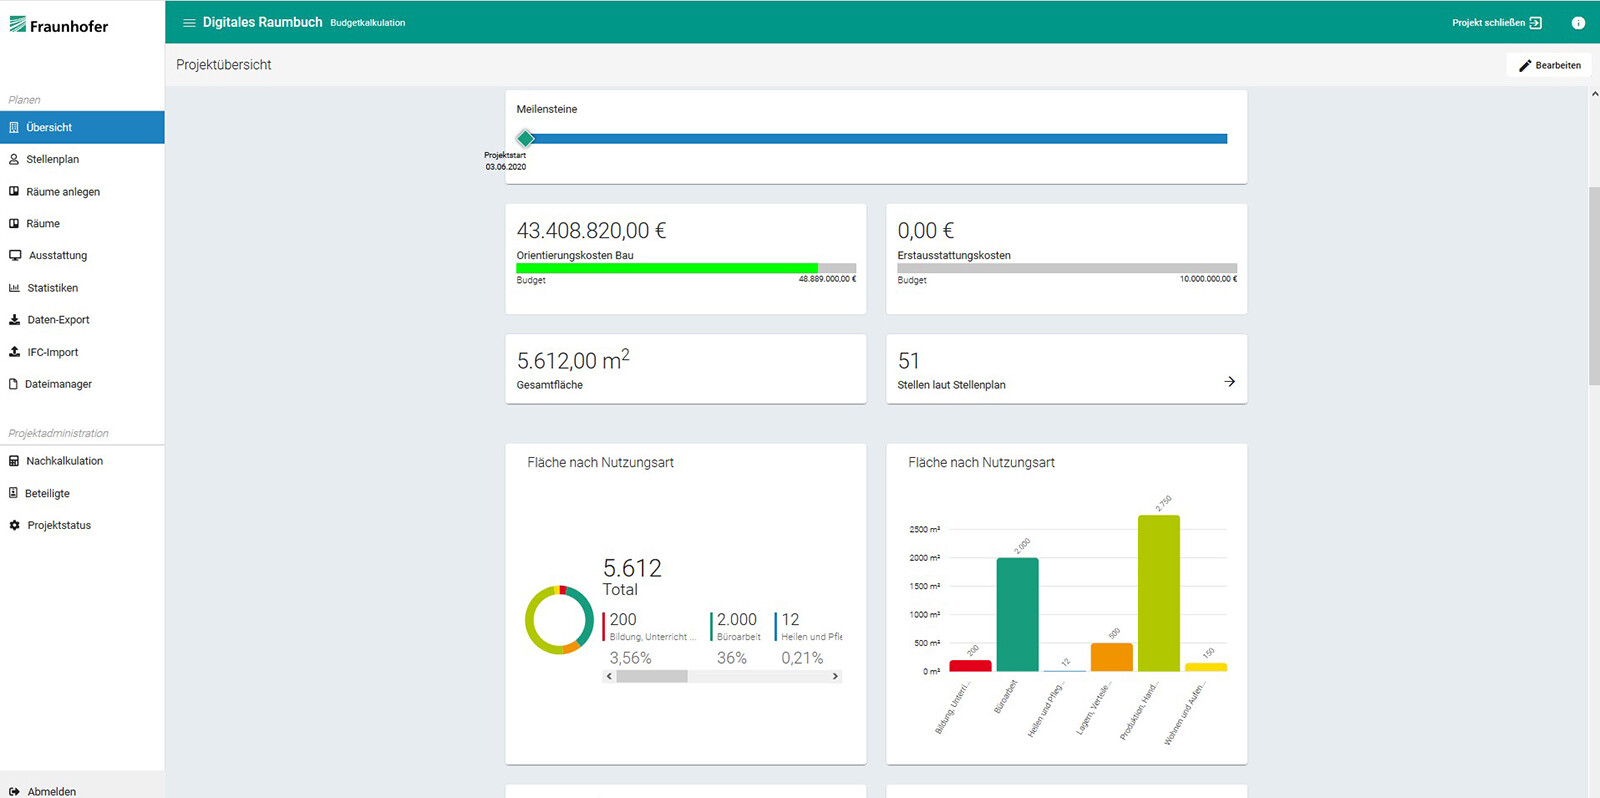Viewport: 1600px width, 798px height.
Task: Open the hamburger navigation menu
Action: (189, 23)
